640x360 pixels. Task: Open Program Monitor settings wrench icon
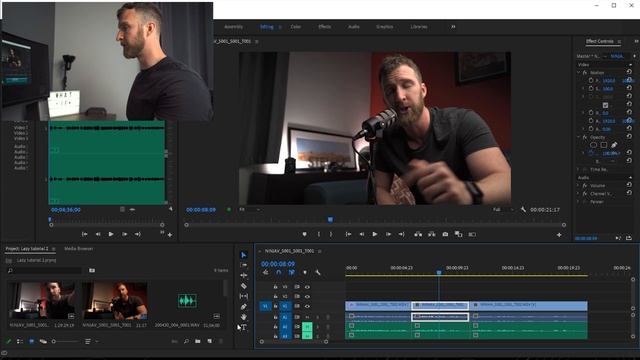[523, 209]
